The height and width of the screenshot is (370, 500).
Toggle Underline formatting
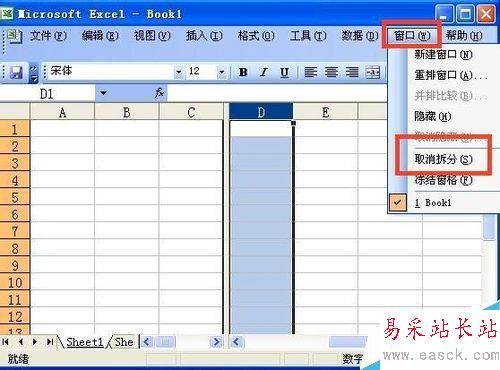(284, 72)
